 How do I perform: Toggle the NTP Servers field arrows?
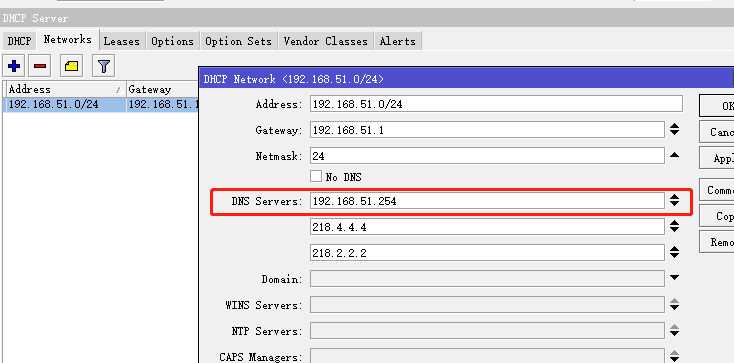click(x=674, y=331)
